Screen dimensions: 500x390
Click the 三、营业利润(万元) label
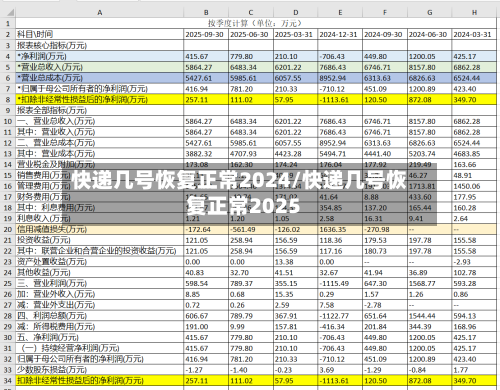[x=52, y=283]
